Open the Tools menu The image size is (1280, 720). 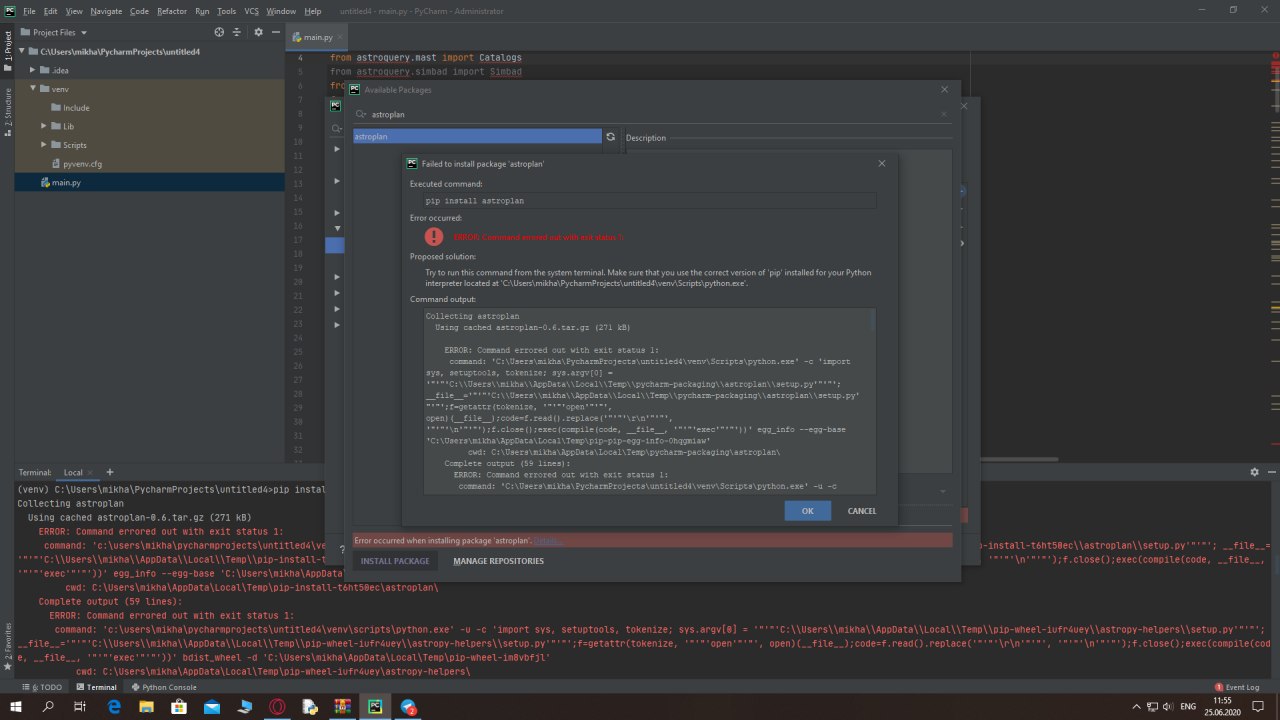point(227,10)
